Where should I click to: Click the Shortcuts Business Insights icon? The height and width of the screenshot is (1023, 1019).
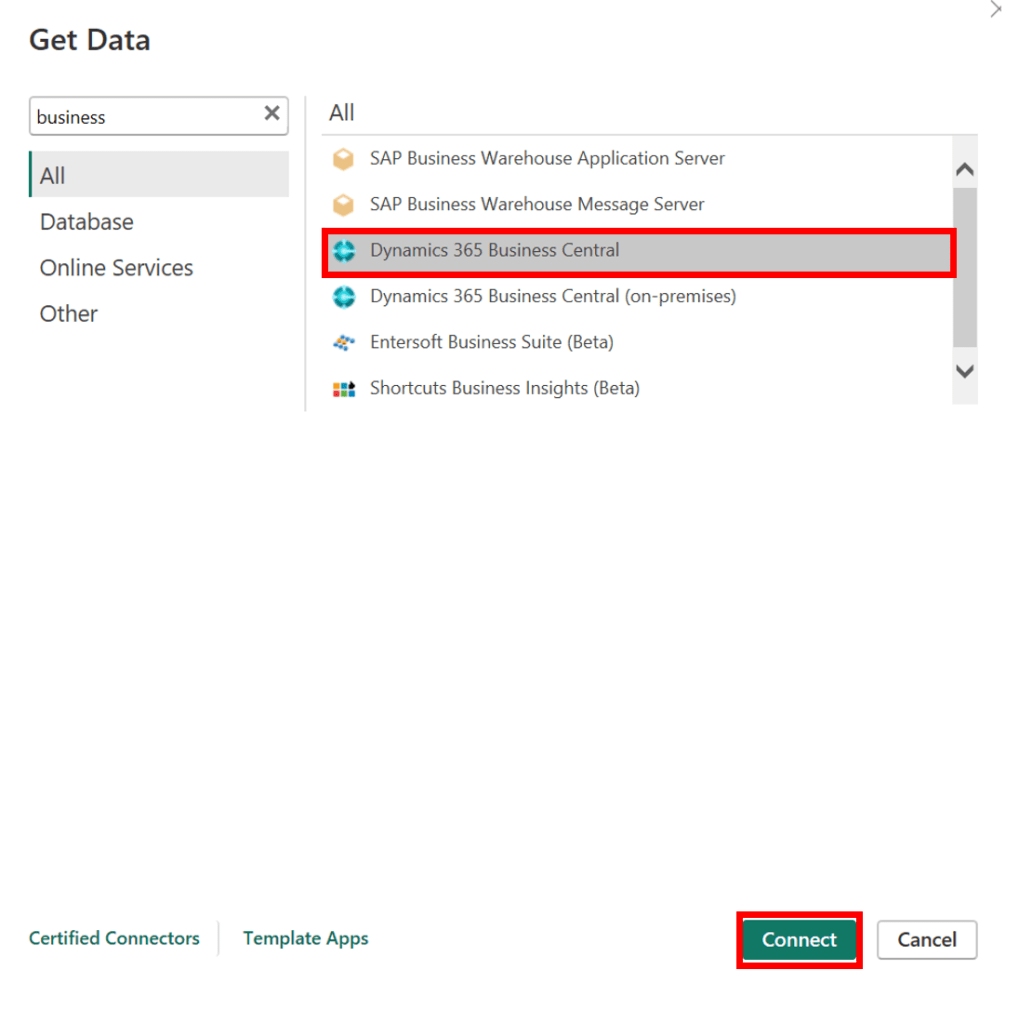click(x=344, y=389)
